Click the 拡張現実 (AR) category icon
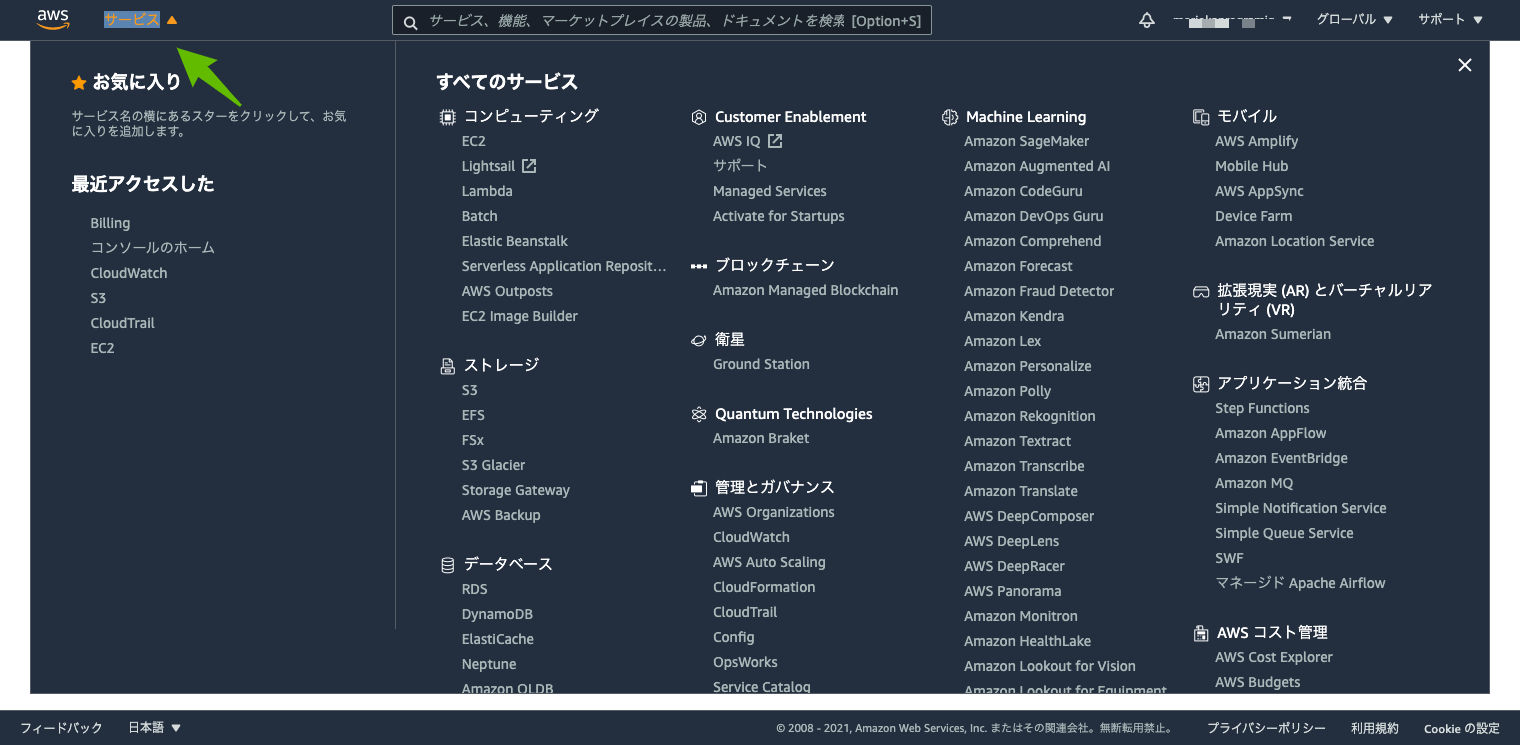The image size is (1520, 745). (x=1201, y=291)
